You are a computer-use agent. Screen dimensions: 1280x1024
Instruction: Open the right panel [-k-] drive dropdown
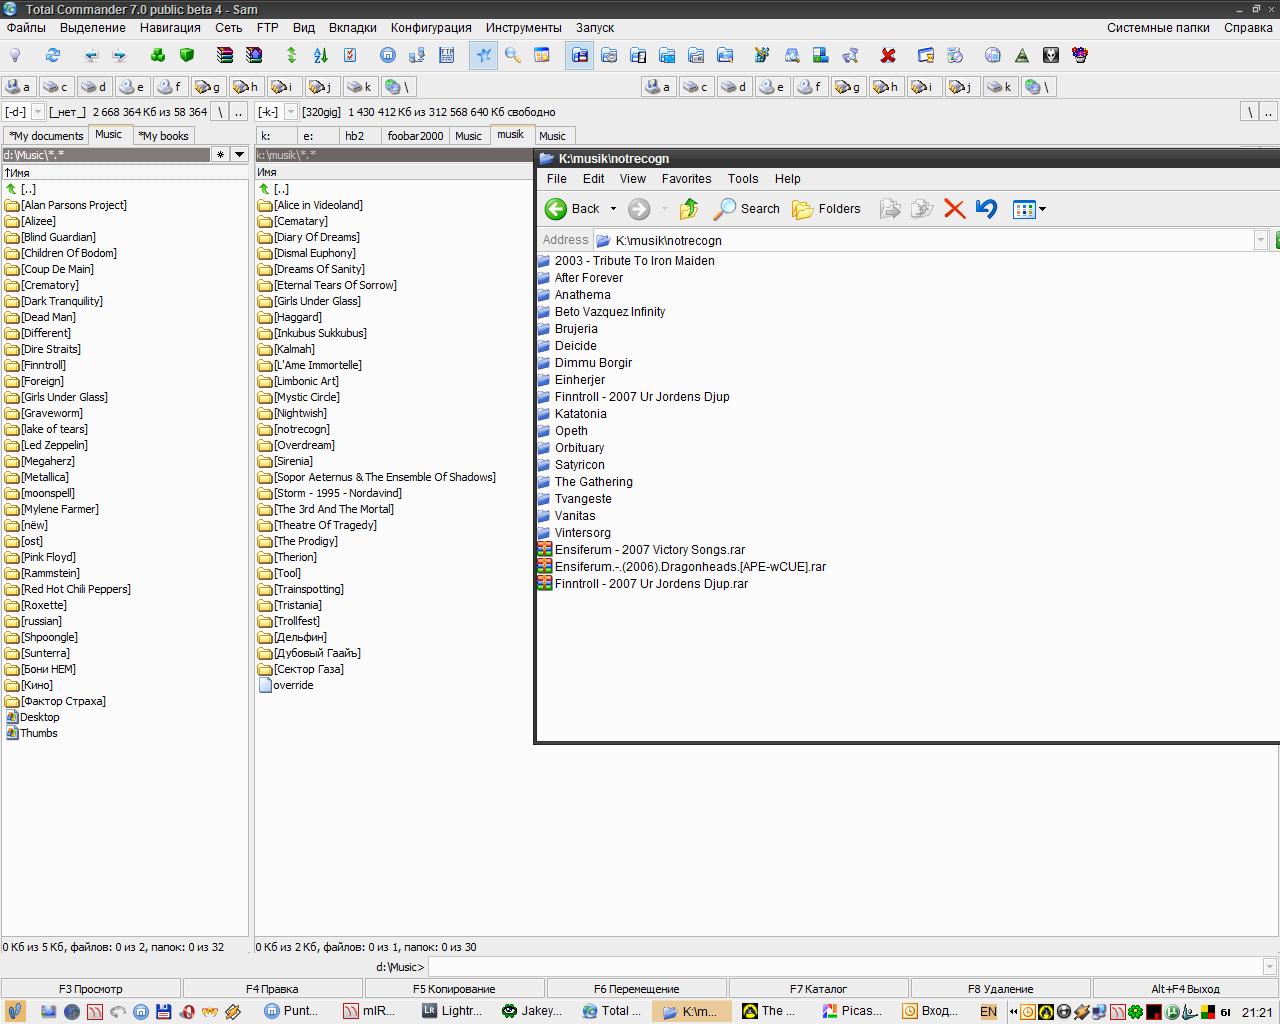(x=291, y=112)
